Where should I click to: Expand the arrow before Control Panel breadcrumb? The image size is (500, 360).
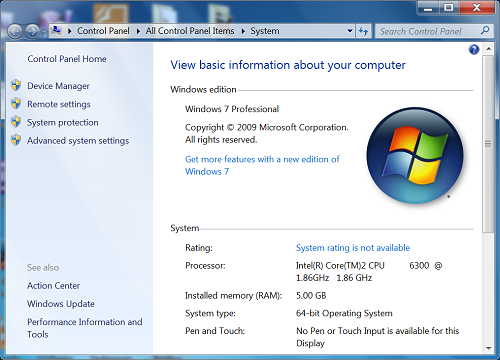pos(70,31)
